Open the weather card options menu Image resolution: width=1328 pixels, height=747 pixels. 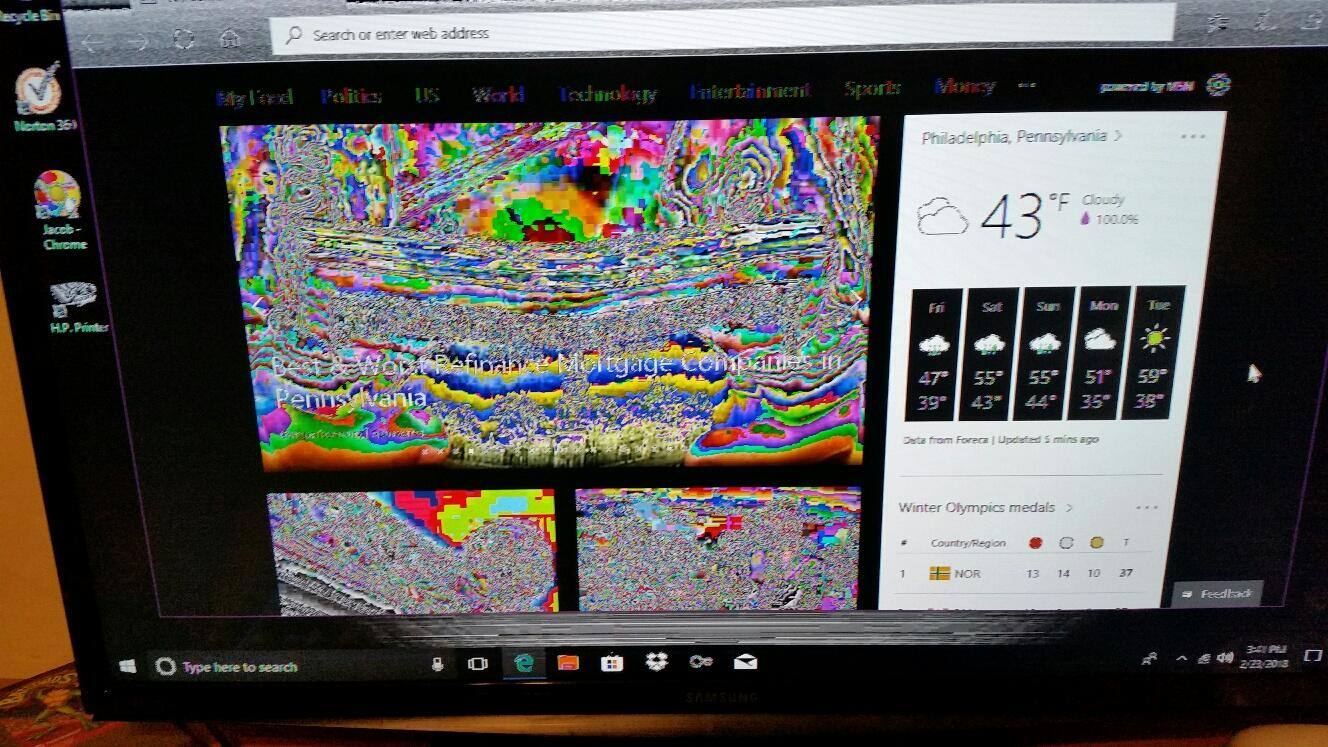[x=1192, y=137]
